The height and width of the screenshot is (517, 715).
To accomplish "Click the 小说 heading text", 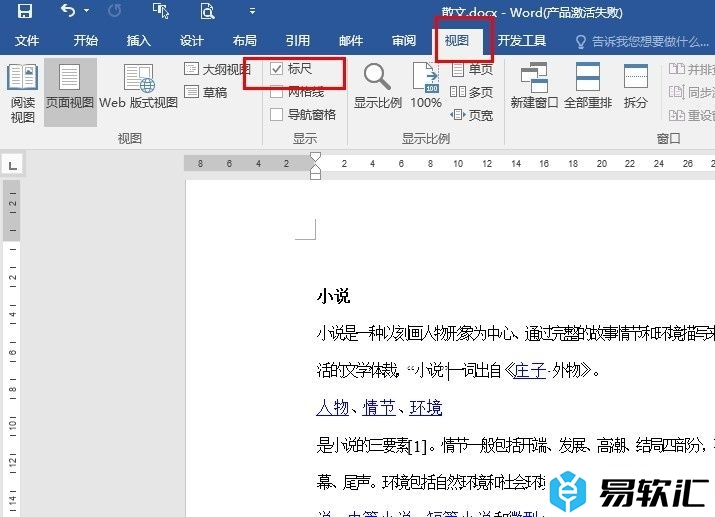I will pos(333,296).
